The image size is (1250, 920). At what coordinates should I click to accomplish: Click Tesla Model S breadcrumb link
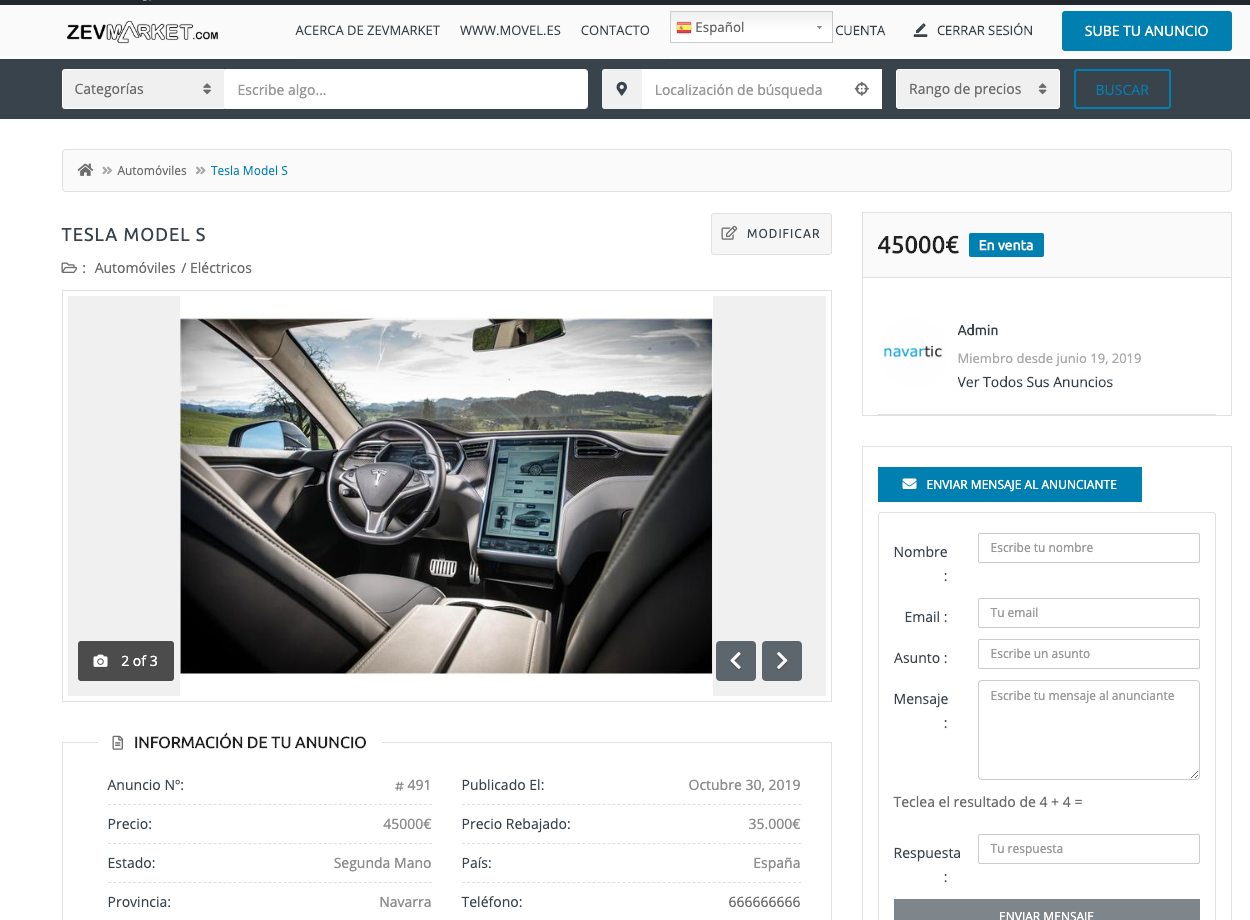pyautogui.click(x=249, y=170)
